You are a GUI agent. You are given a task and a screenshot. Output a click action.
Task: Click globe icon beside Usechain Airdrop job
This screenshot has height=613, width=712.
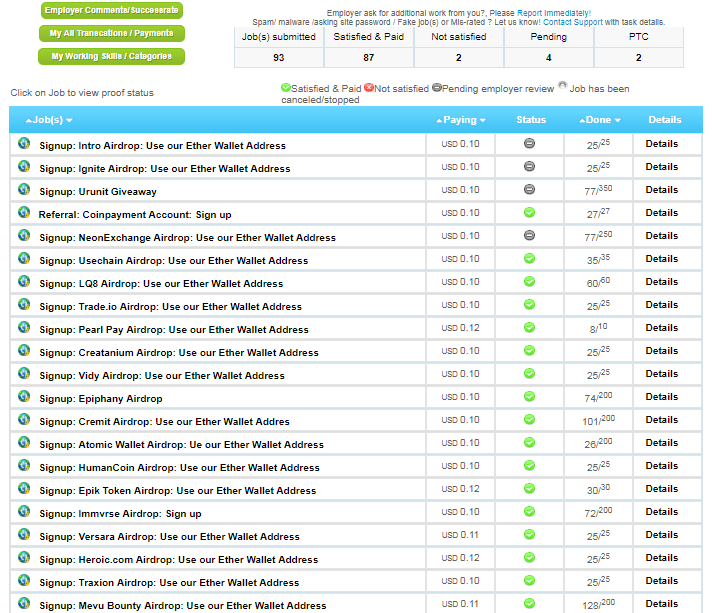click(x=24, y=258)
